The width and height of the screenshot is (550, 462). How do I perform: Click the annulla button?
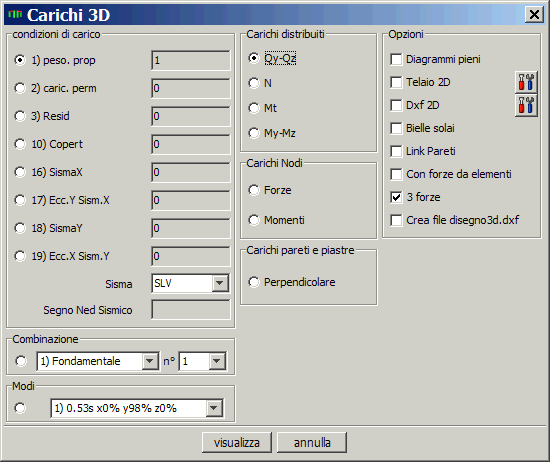pos(312,442)
